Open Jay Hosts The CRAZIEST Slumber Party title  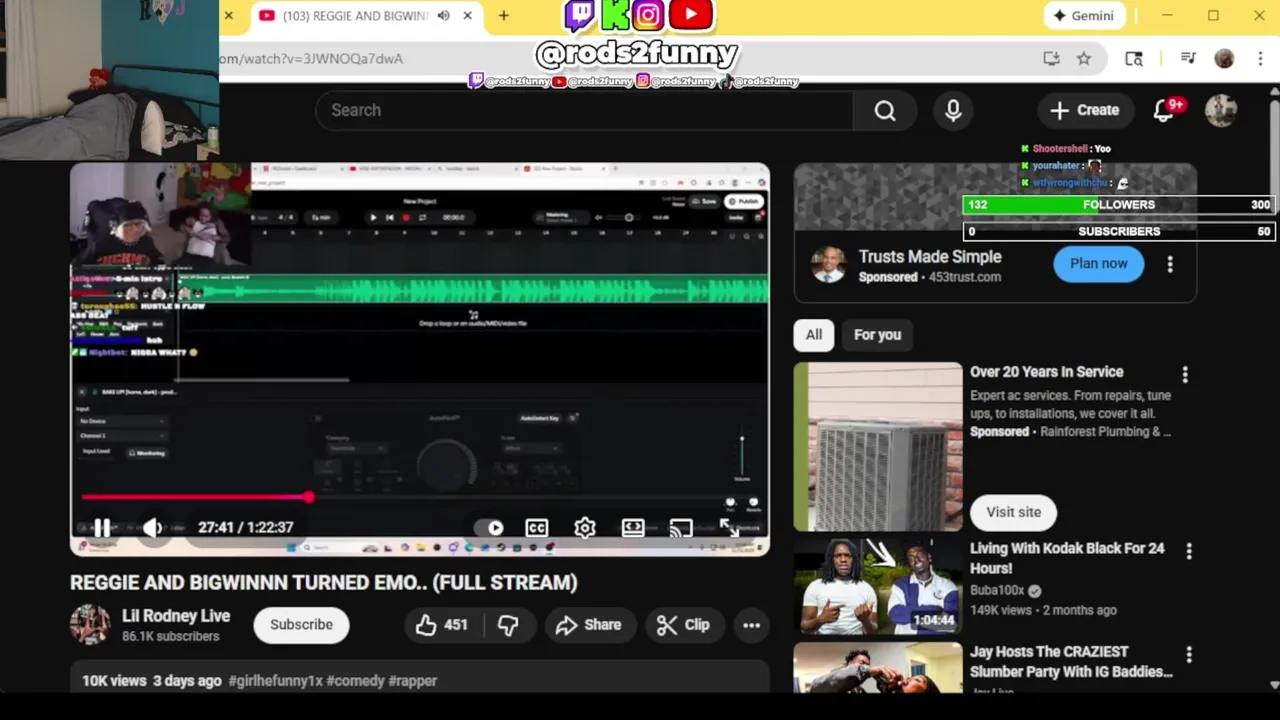(1071, 662)
